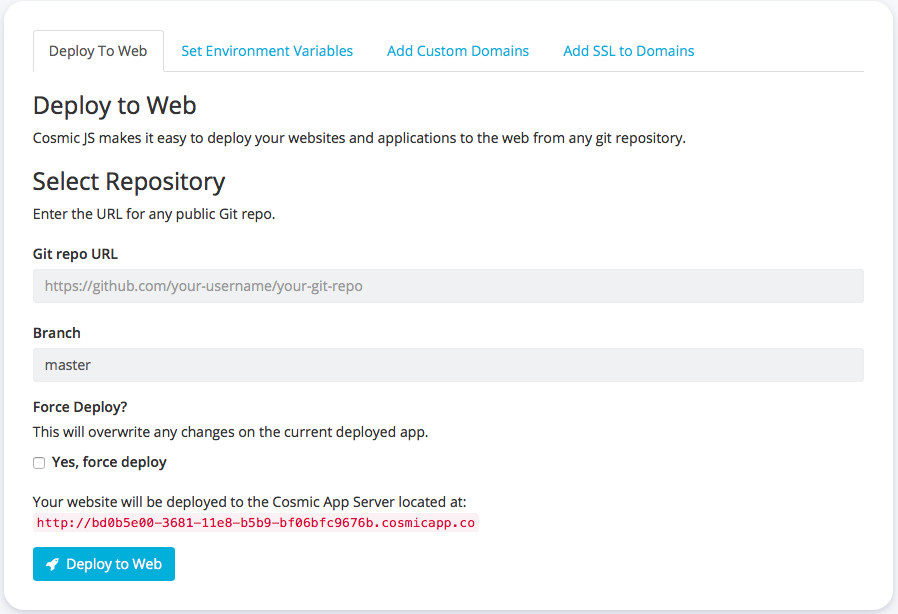Screen dimensions: 898x614
Task: Focus the Git repo URL input field
Action: [448, 286]
